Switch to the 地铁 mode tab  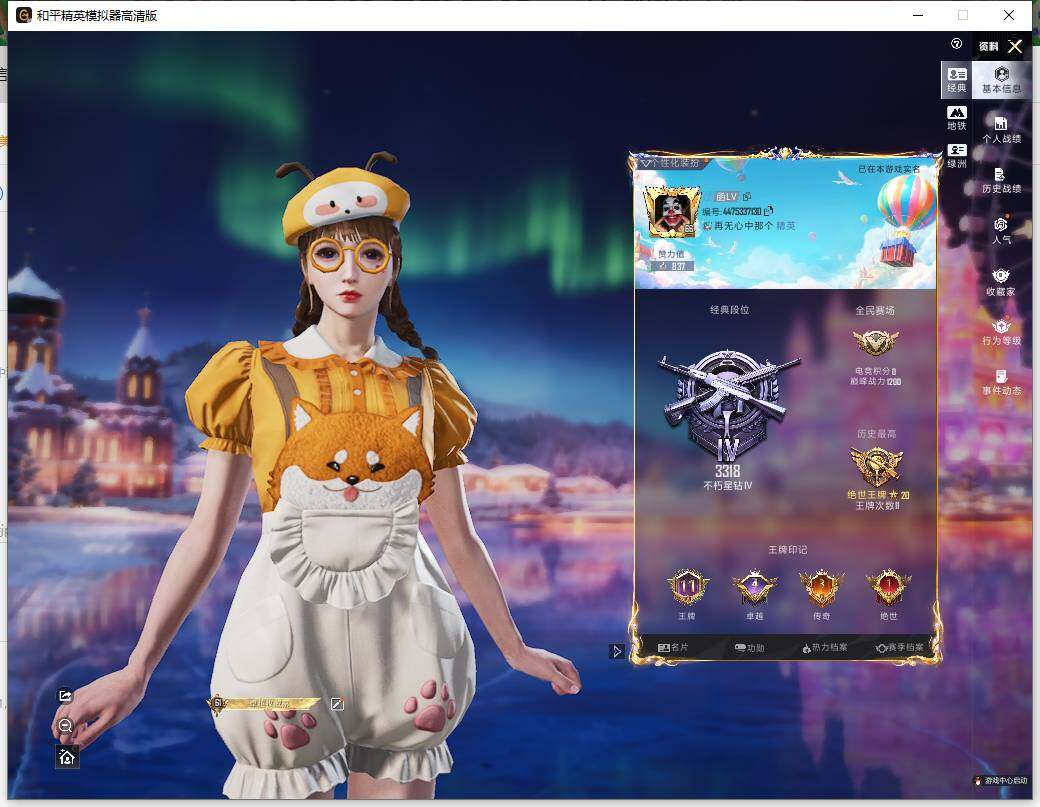(956, 118)
